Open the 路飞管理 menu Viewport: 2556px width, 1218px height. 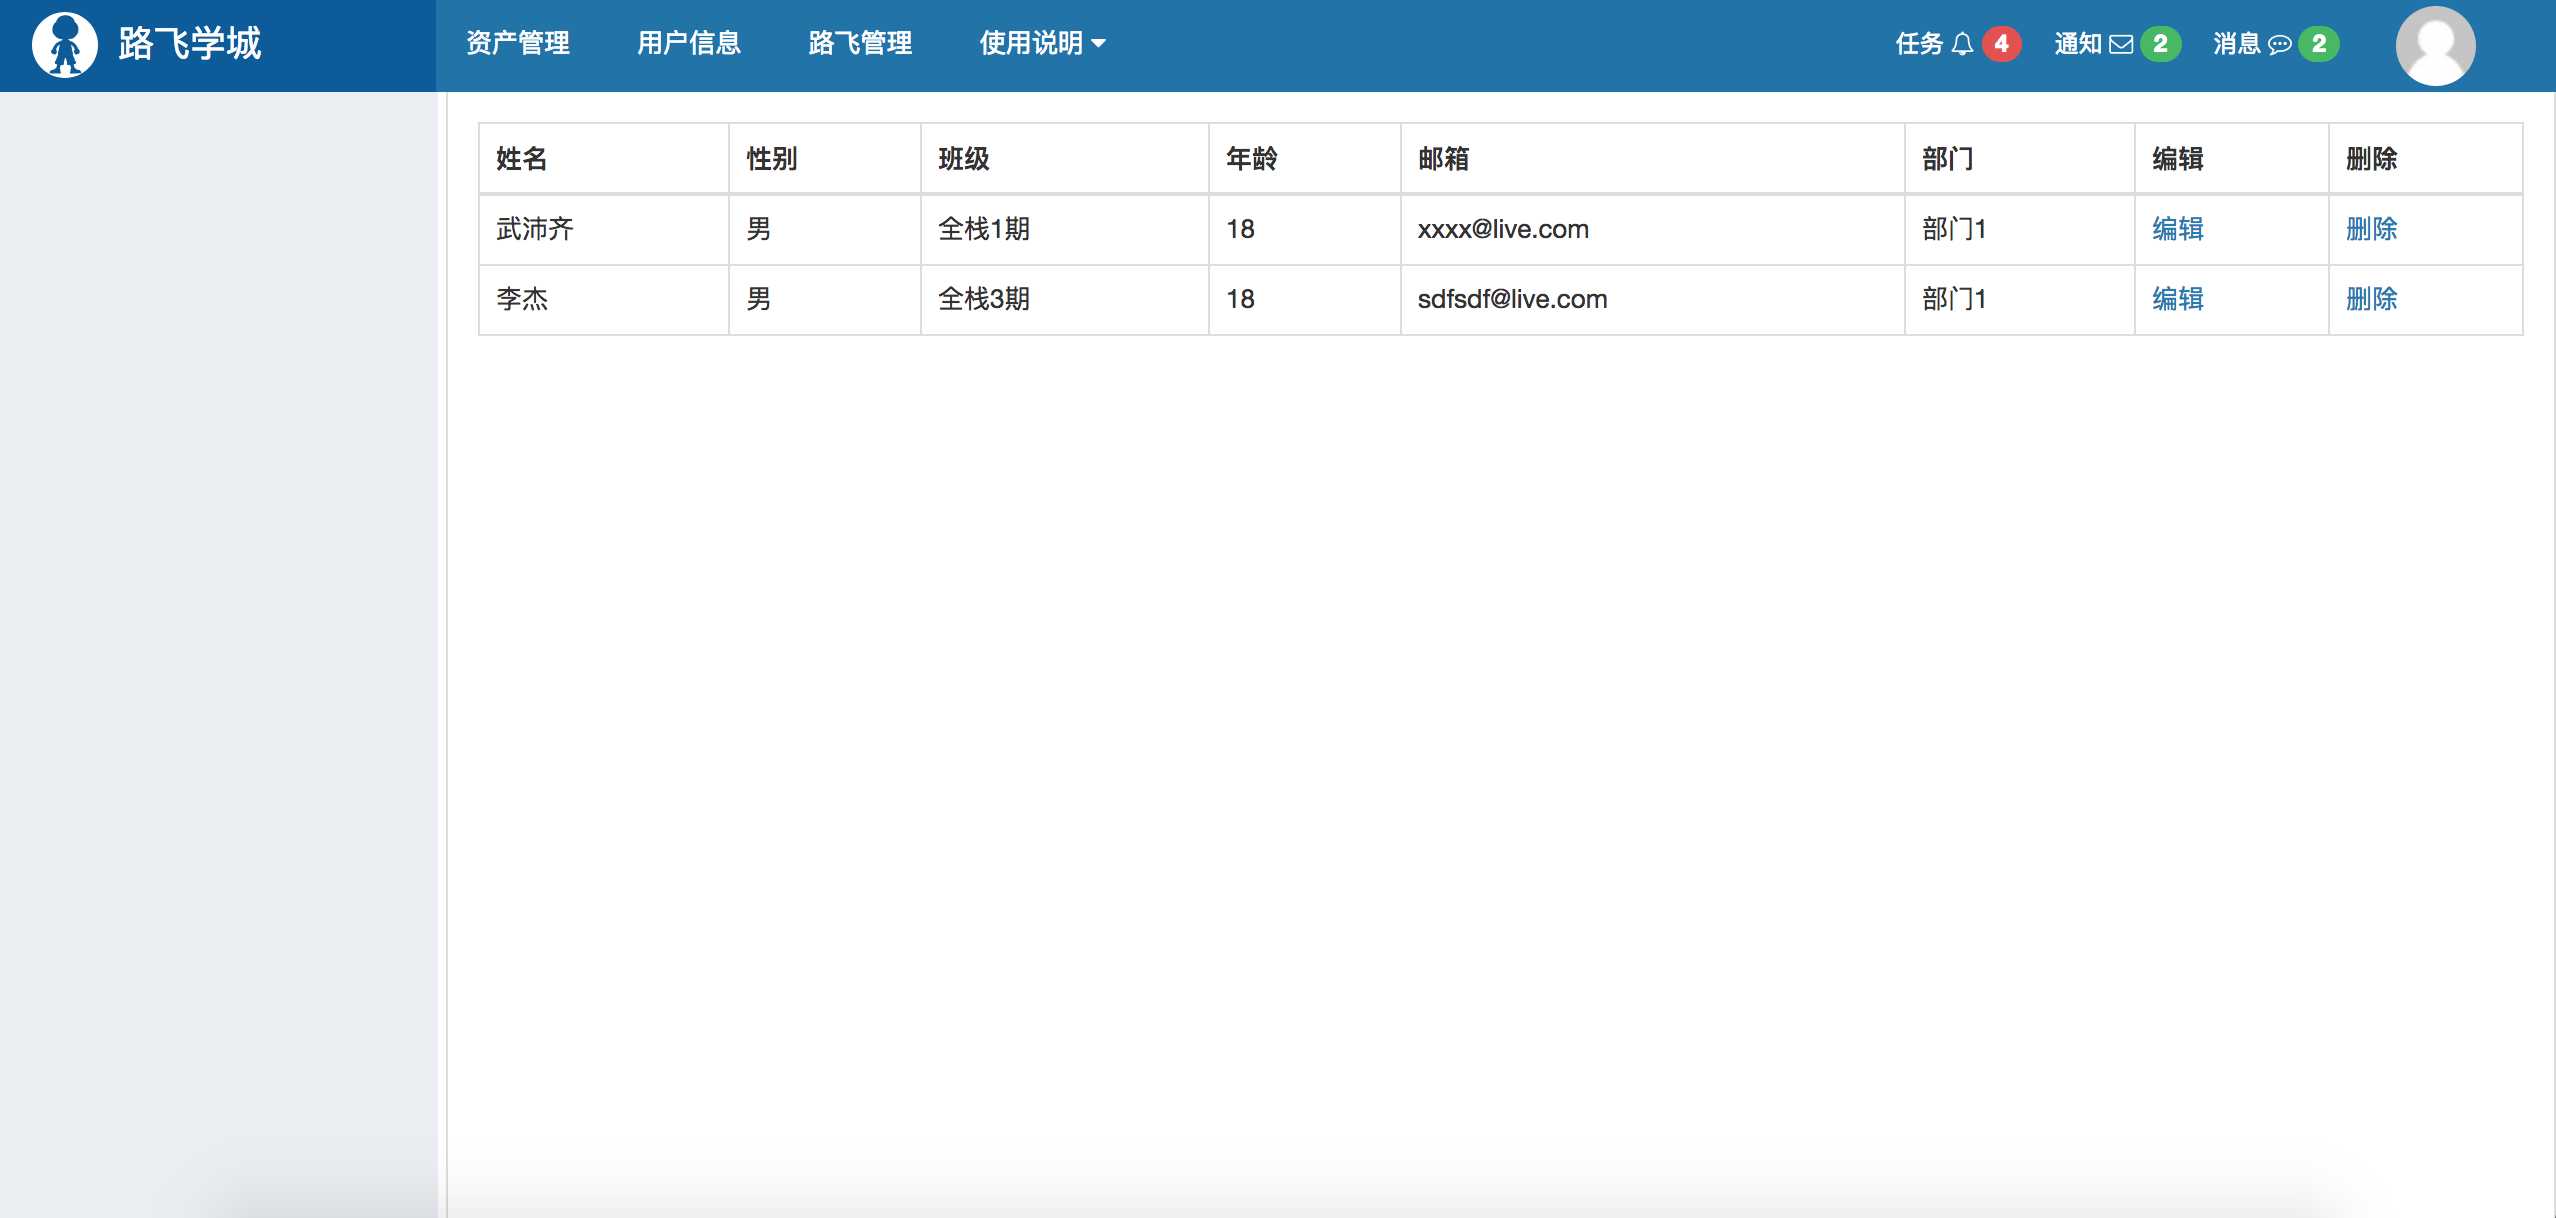[x=860, y=43]
